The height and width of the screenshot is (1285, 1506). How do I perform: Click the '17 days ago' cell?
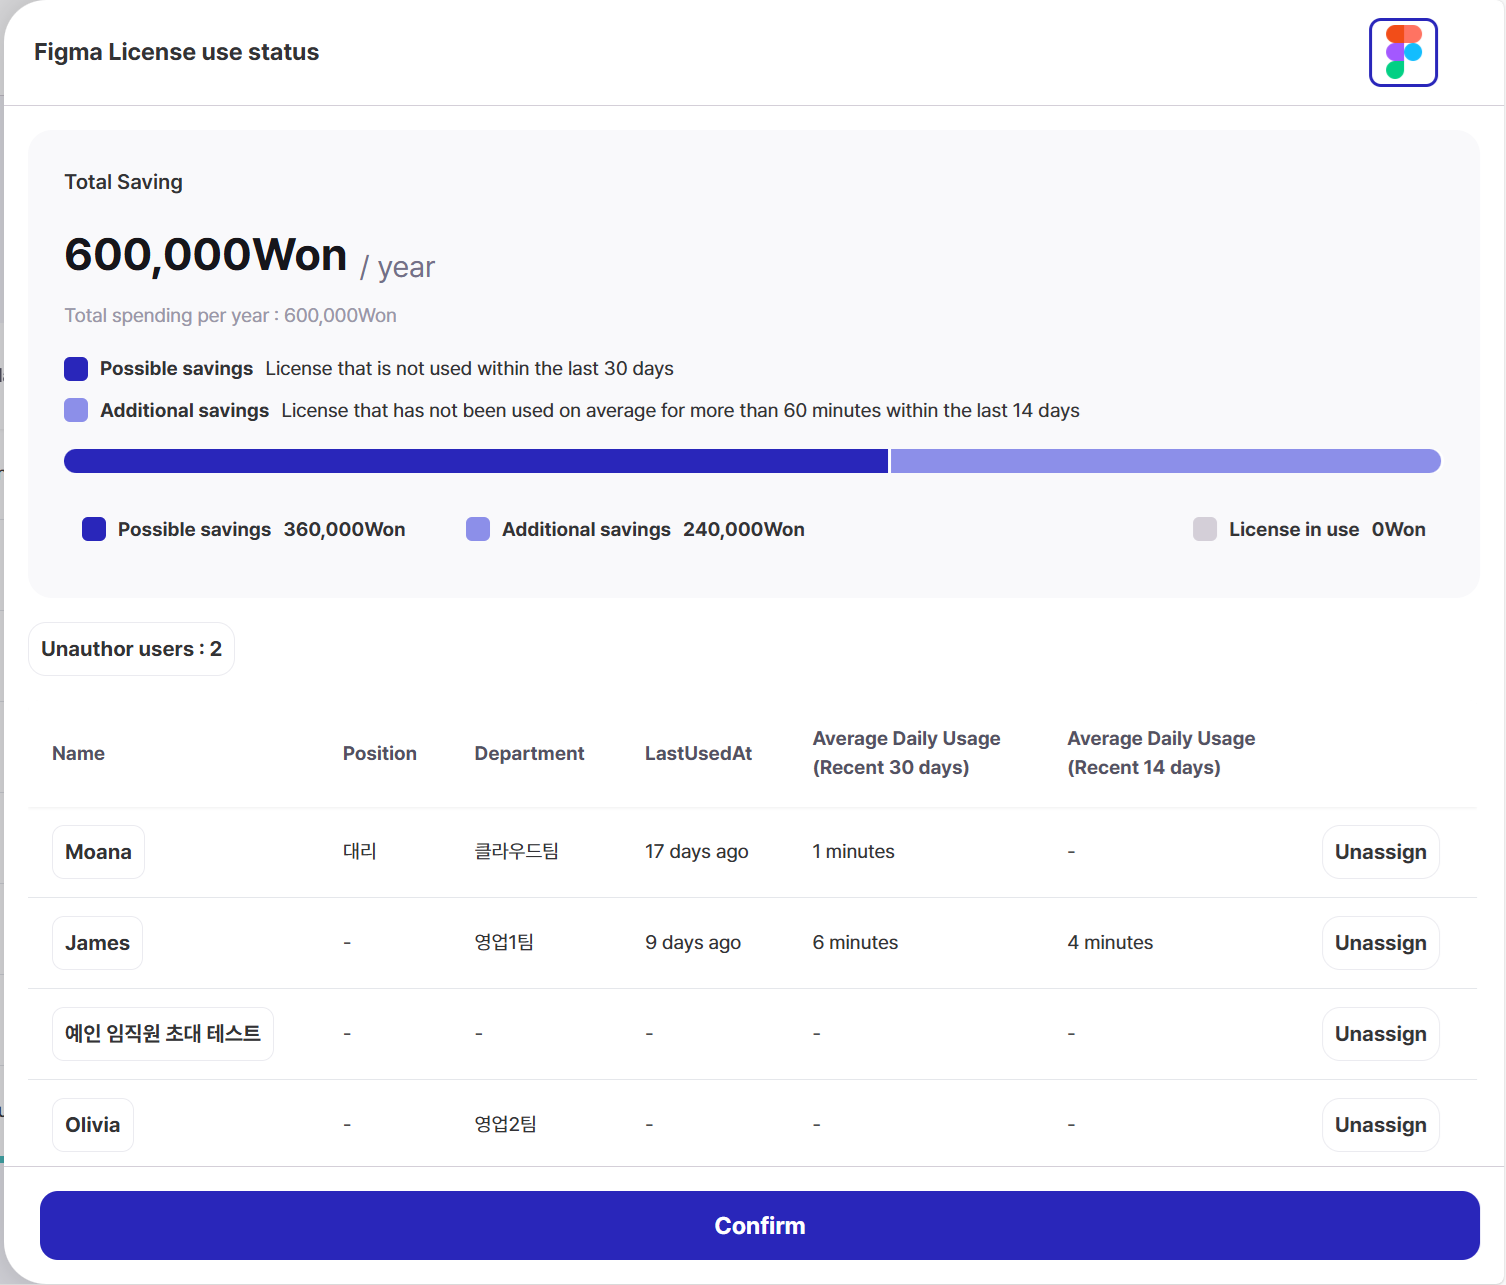click(697, 851)
